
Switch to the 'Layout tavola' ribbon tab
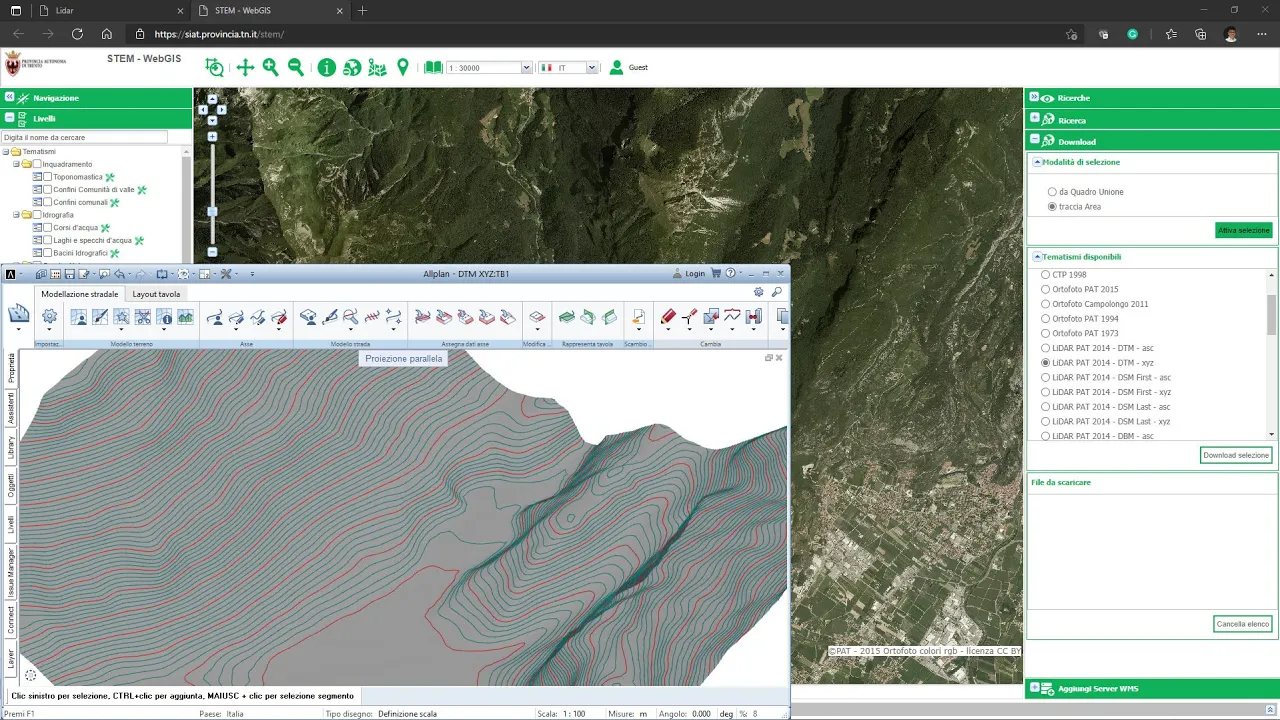coord(156,294)
